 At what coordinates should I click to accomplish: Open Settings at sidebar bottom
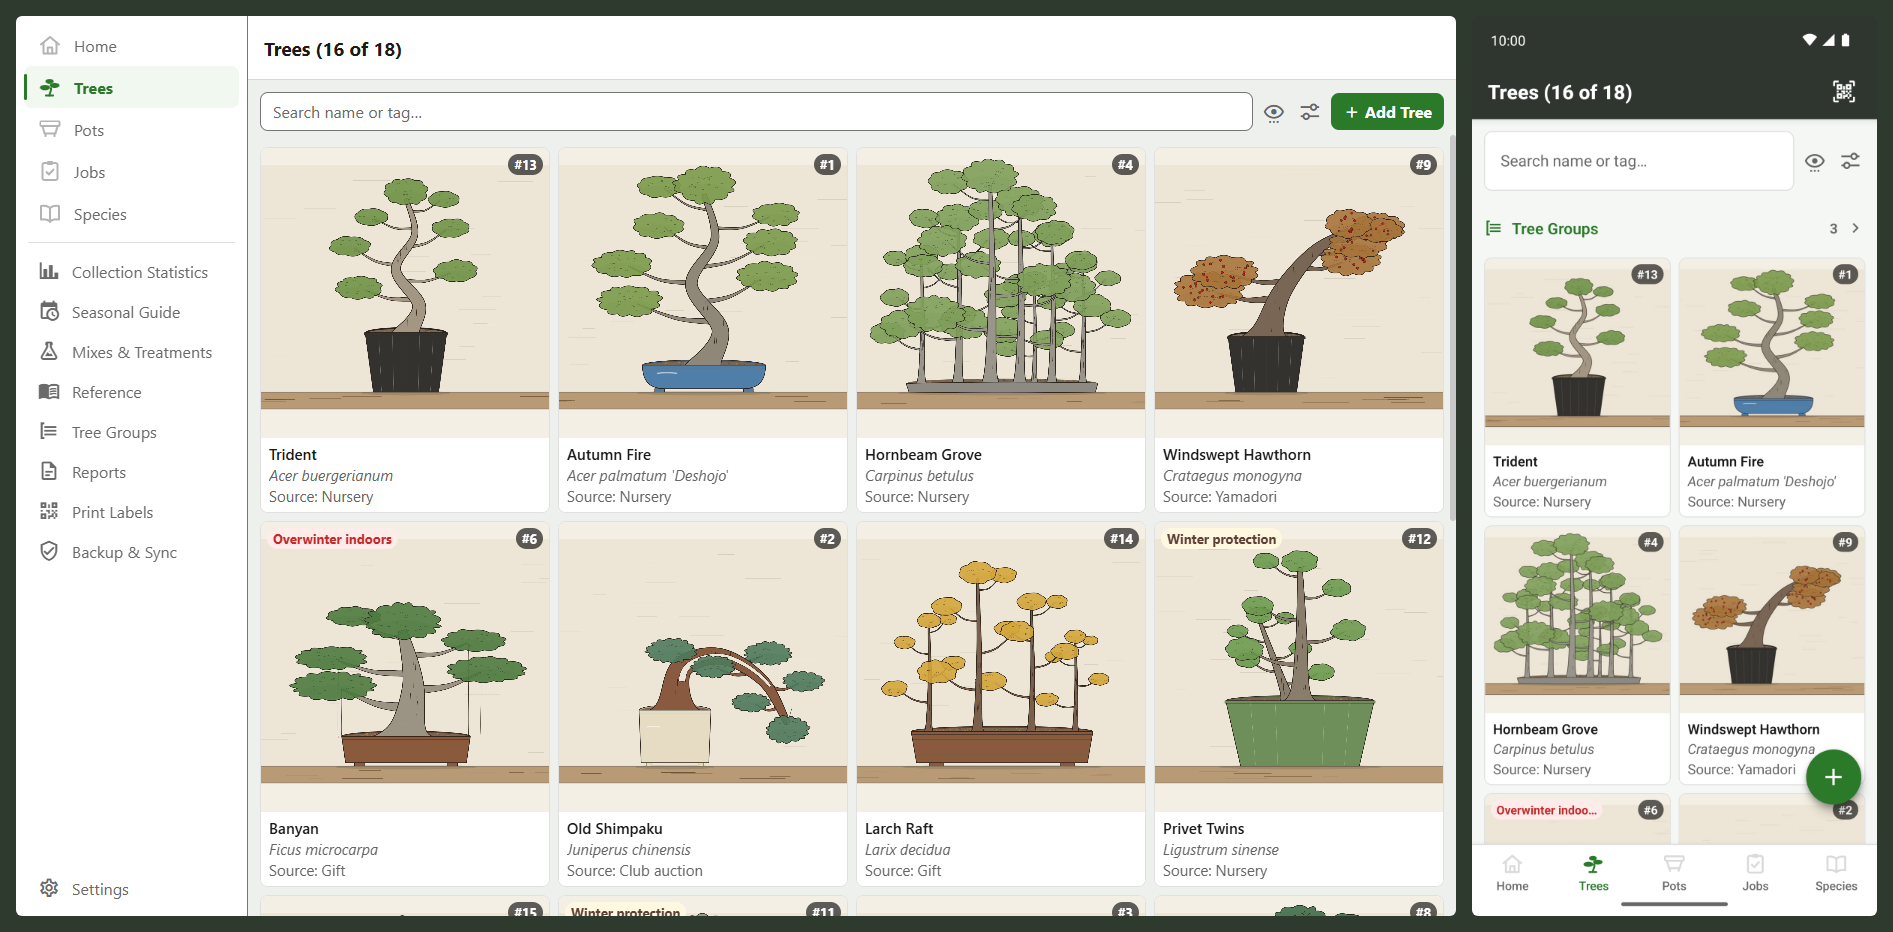tap(132, 889)
